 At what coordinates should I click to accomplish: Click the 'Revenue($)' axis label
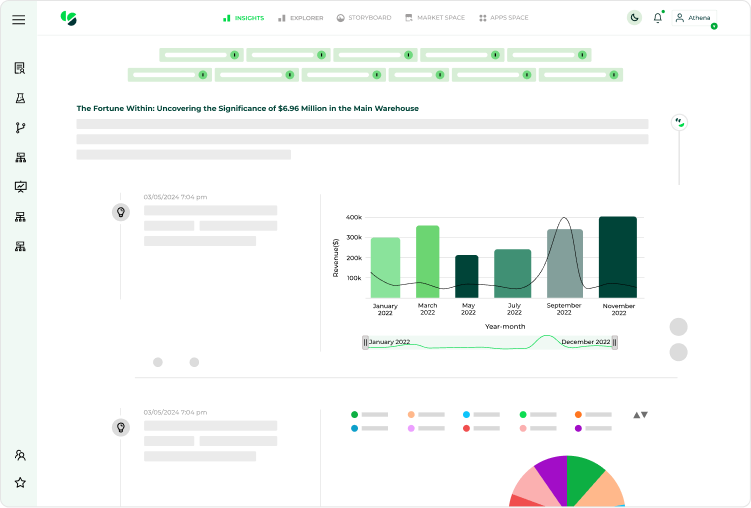[336, 258]
